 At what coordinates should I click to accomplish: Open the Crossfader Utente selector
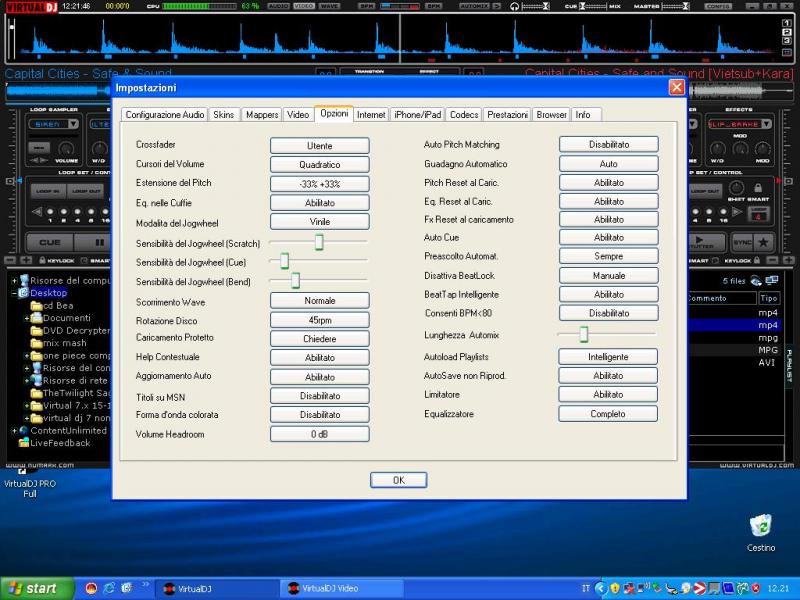[319, 145]
